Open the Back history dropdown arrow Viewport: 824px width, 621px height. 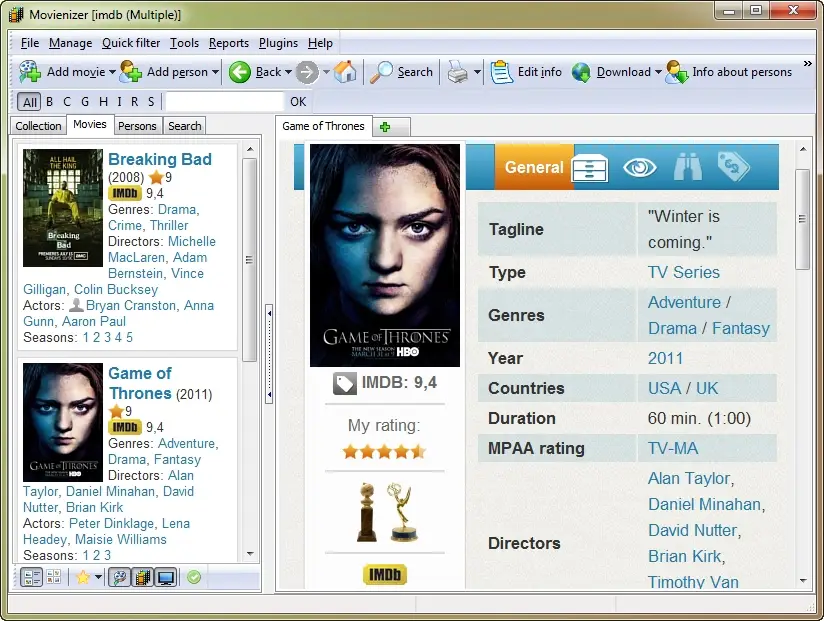click(x=288, y=72)
